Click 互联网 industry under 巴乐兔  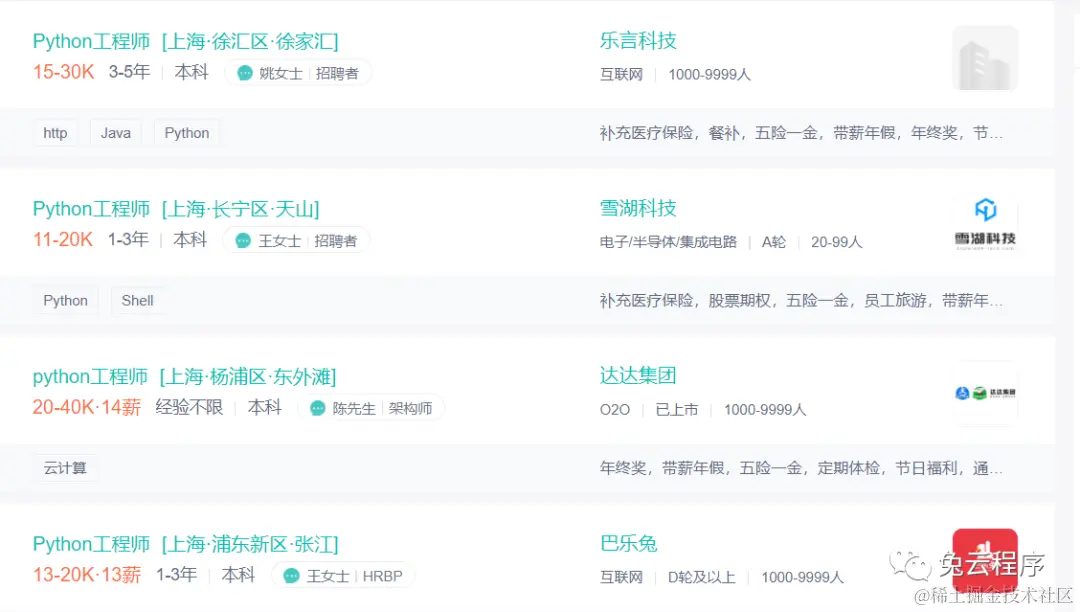(x=621, y=577)
